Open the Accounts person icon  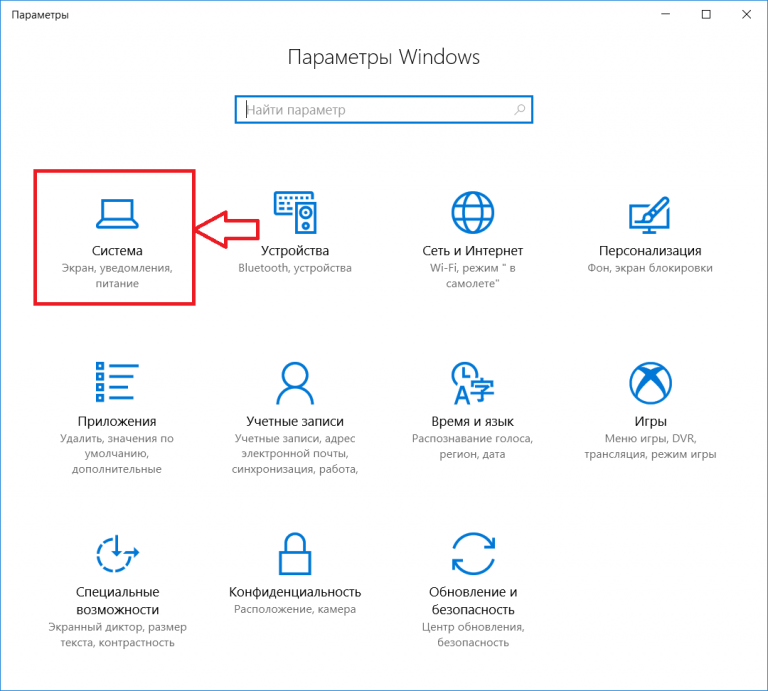click(295, 383)
